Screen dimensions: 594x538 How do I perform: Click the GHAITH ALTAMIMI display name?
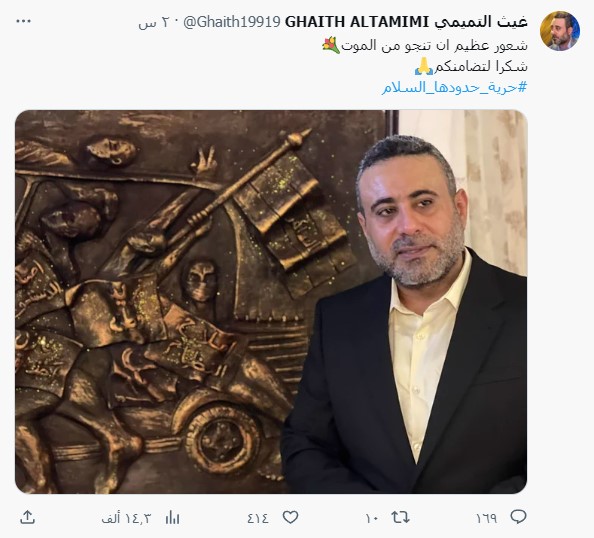pos(356,22)
